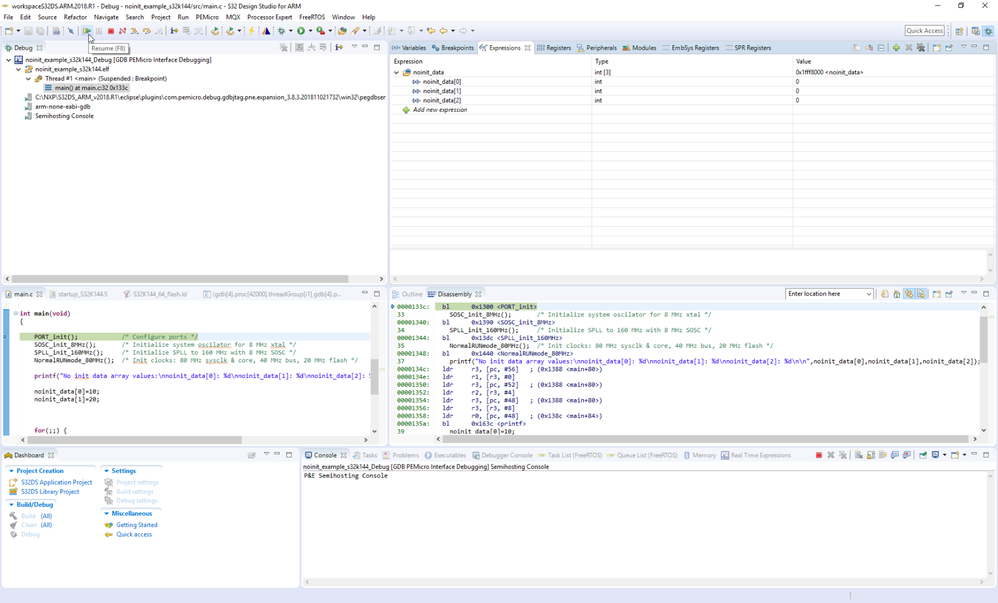Click the red Terminate button in toolbar

click(x=111, y=31)
